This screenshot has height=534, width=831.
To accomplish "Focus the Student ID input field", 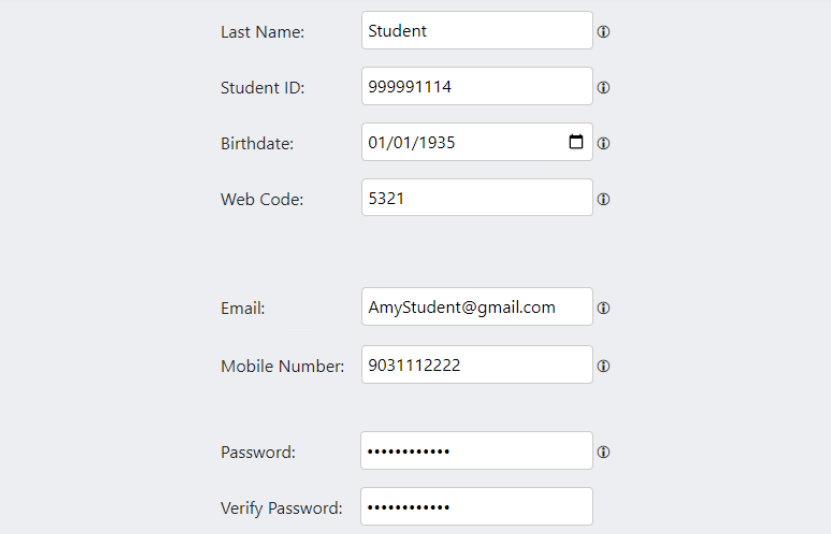I will tap(476, 87).
